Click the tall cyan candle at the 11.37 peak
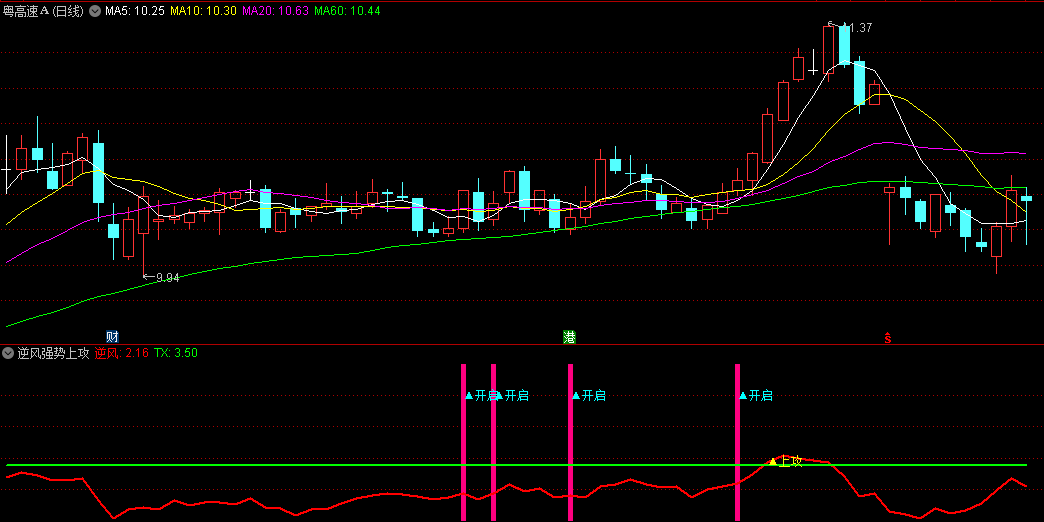1044x522 pixels. [x=844, y=44]
